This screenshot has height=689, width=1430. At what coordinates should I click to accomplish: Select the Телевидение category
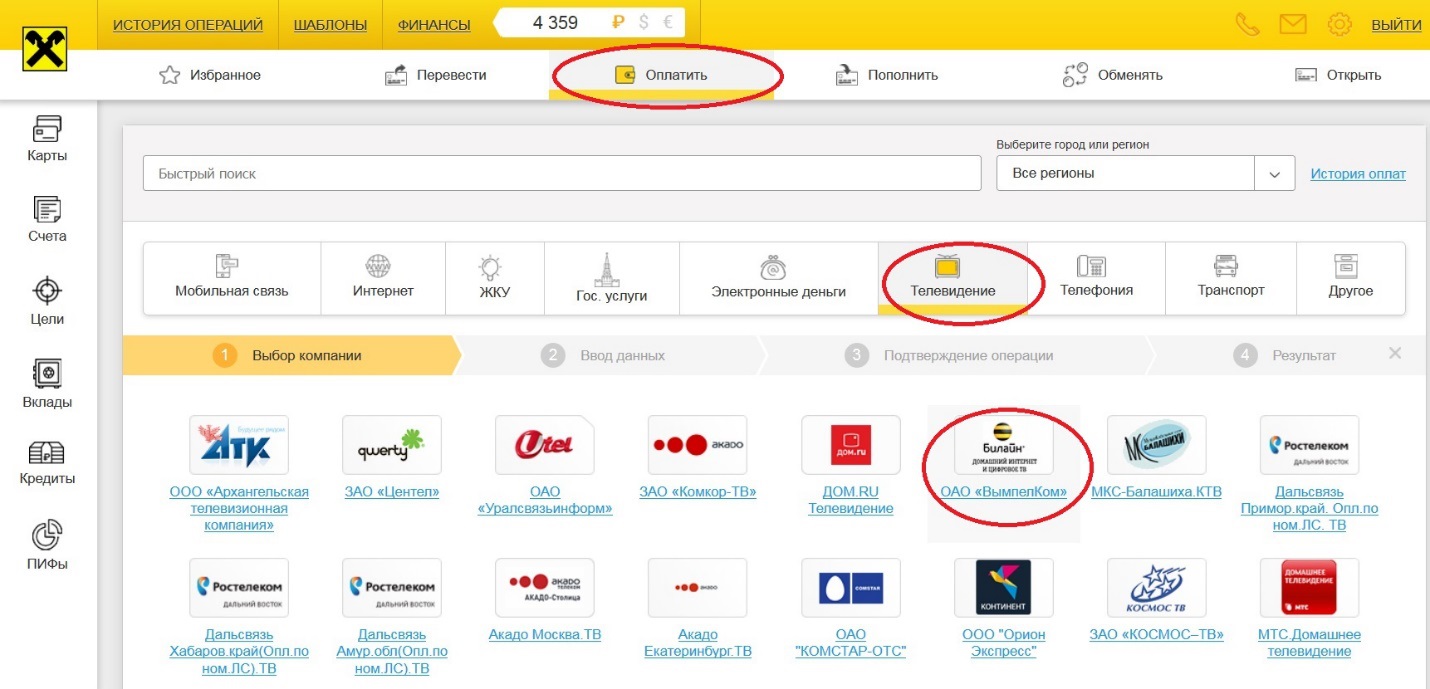(x=953, y=278)
